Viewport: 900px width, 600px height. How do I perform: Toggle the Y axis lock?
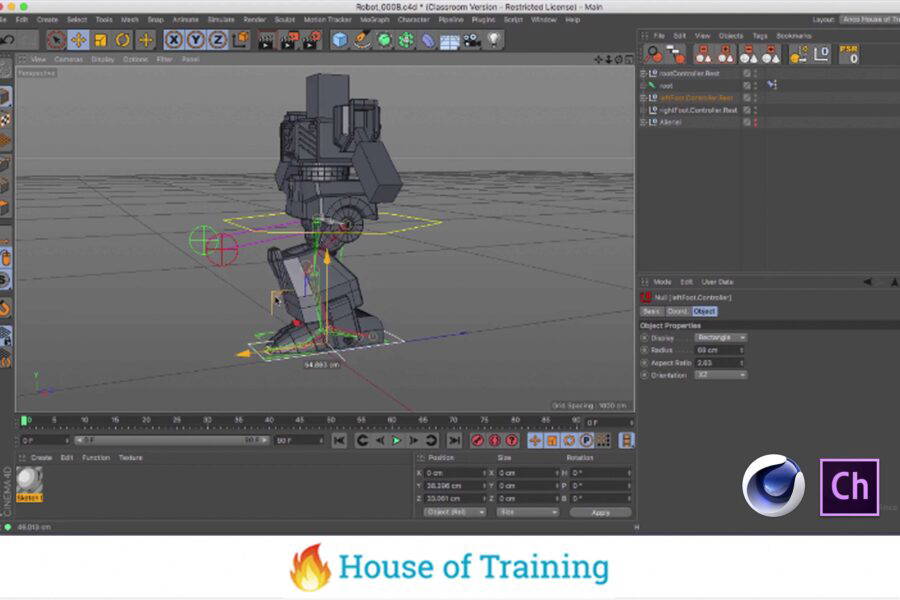tap(196, 40)
